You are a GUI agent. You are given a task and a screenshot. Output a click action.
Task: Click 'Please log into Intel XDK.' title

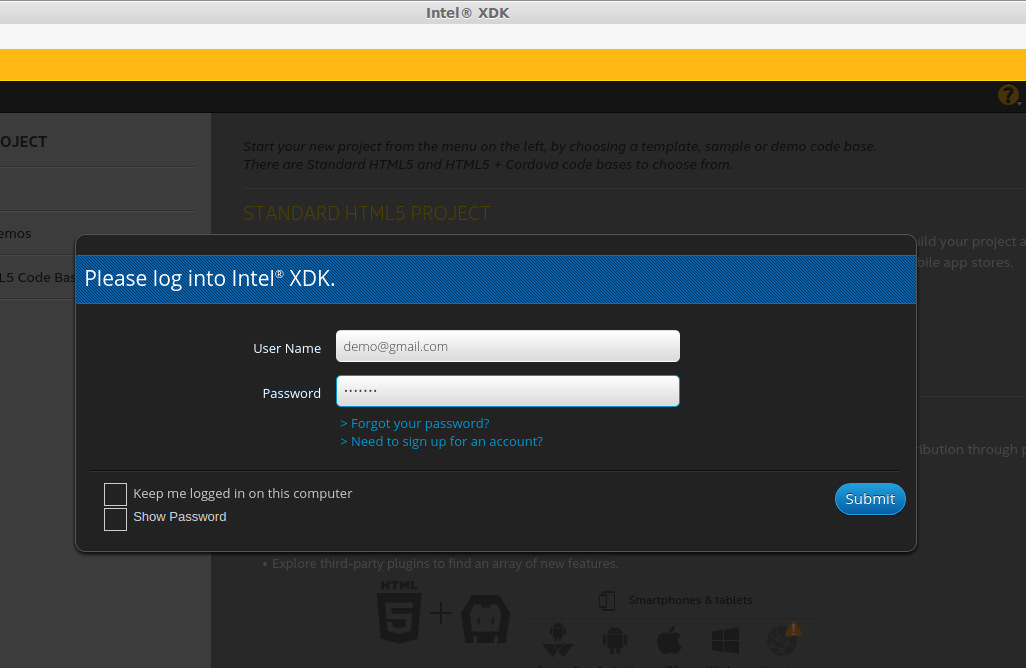coord(209,279)
